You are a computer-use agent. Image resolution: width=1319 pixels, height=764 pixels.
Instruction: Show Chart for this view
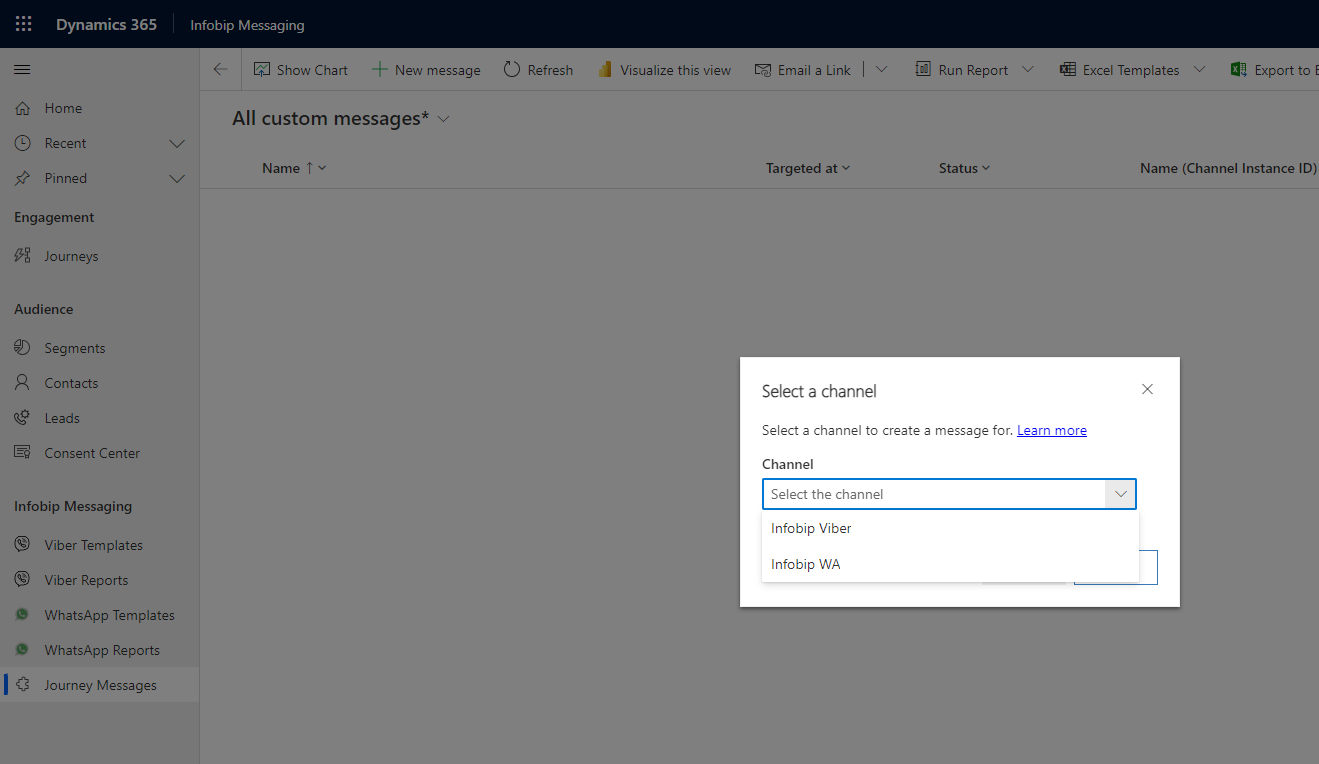coord(301,69)
